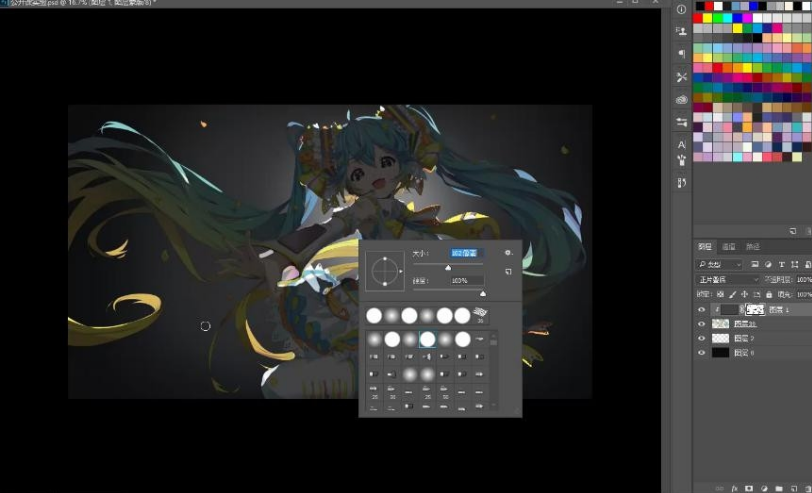Image resolution: width=812 pixels, height=493 pixels.
Task: Click the create new brush preset icon
Action: (509, 272)
